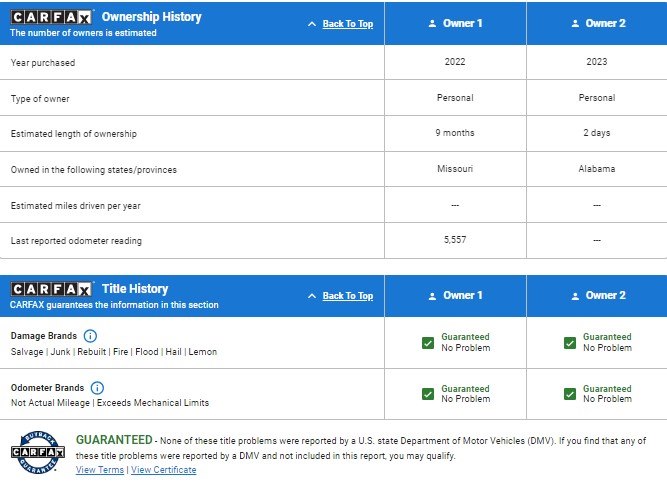Click Owner 1 person icon in Ownership History
This screenshot has height=487, width=667.
click(x=432, y=23)
